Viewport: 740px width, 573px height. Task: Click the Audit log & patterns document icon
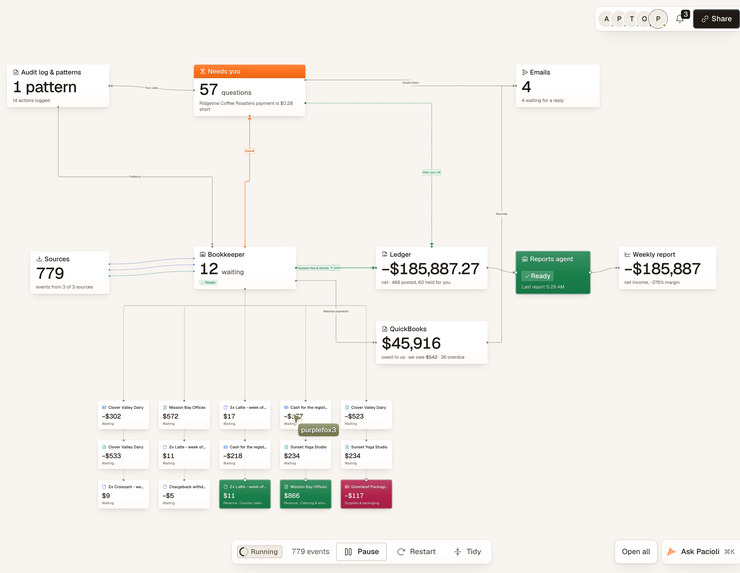(x=16, y=72)
